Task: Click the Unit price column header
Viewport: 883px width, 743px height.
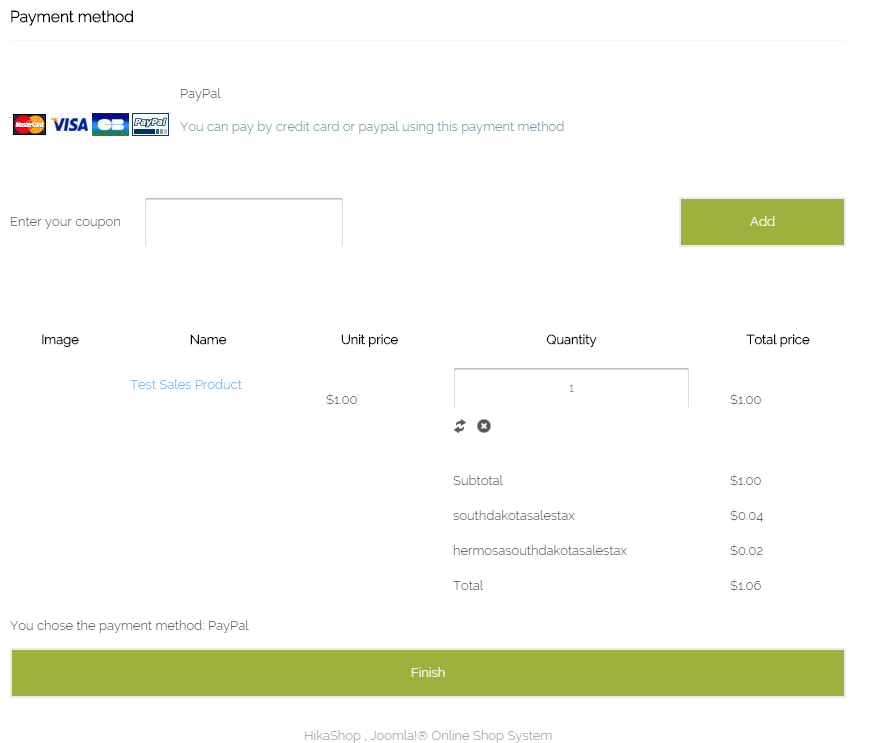Action: 369,340
